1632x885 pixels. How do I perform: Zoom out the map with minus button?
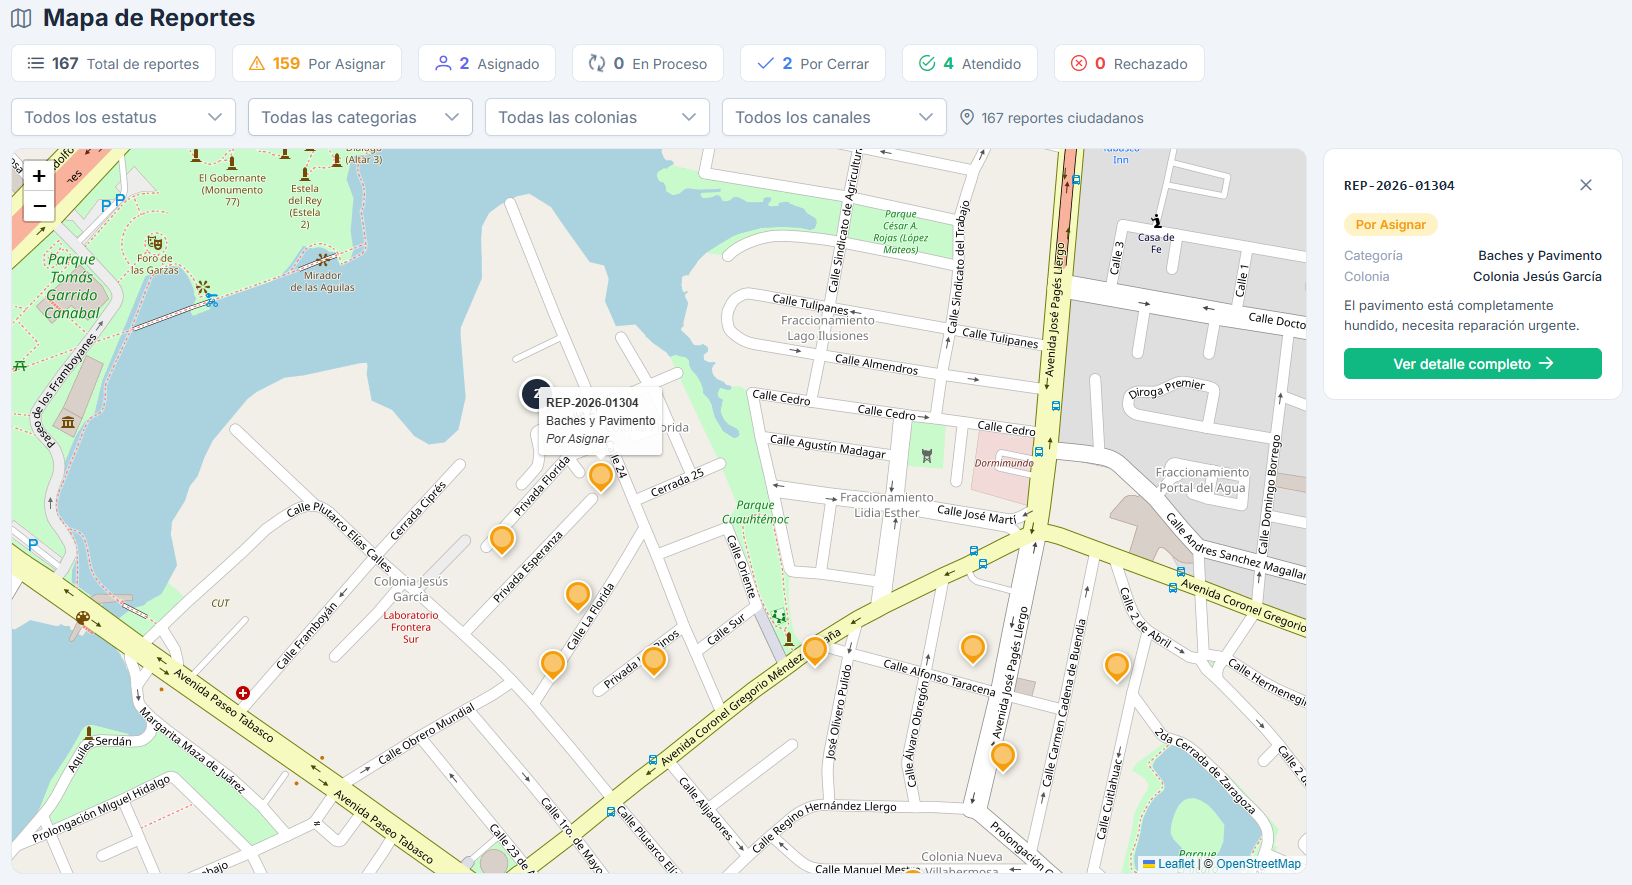coord(39,206)
